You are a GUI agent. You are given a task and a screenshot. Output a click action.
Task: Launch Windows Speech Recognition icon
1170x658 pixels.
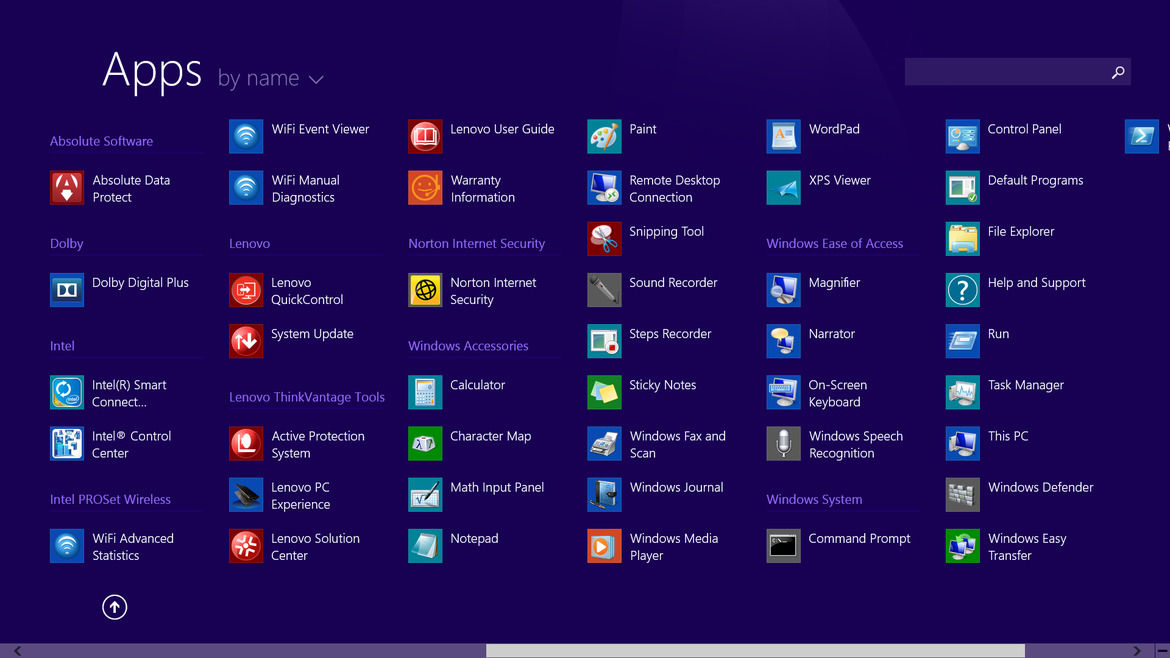pyautogui.click(x=783, y=444)
